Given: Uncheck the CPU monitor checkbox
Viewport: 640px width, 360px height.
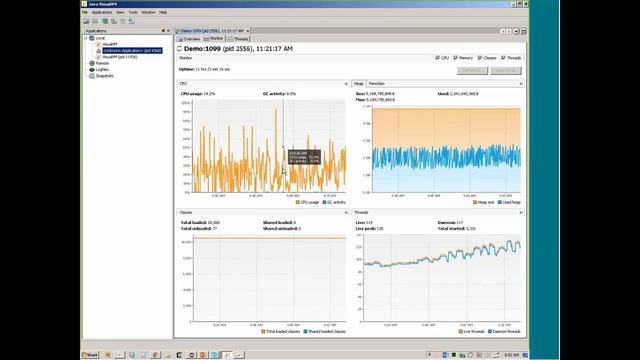Looking at the screenshot, I should [438, 58].
